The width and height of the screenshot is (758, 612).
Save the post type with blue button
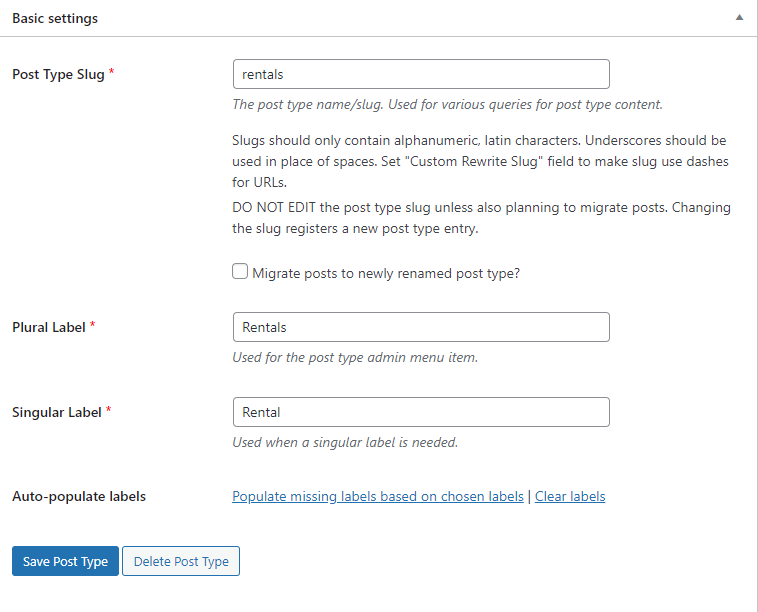tap(65, 561)
